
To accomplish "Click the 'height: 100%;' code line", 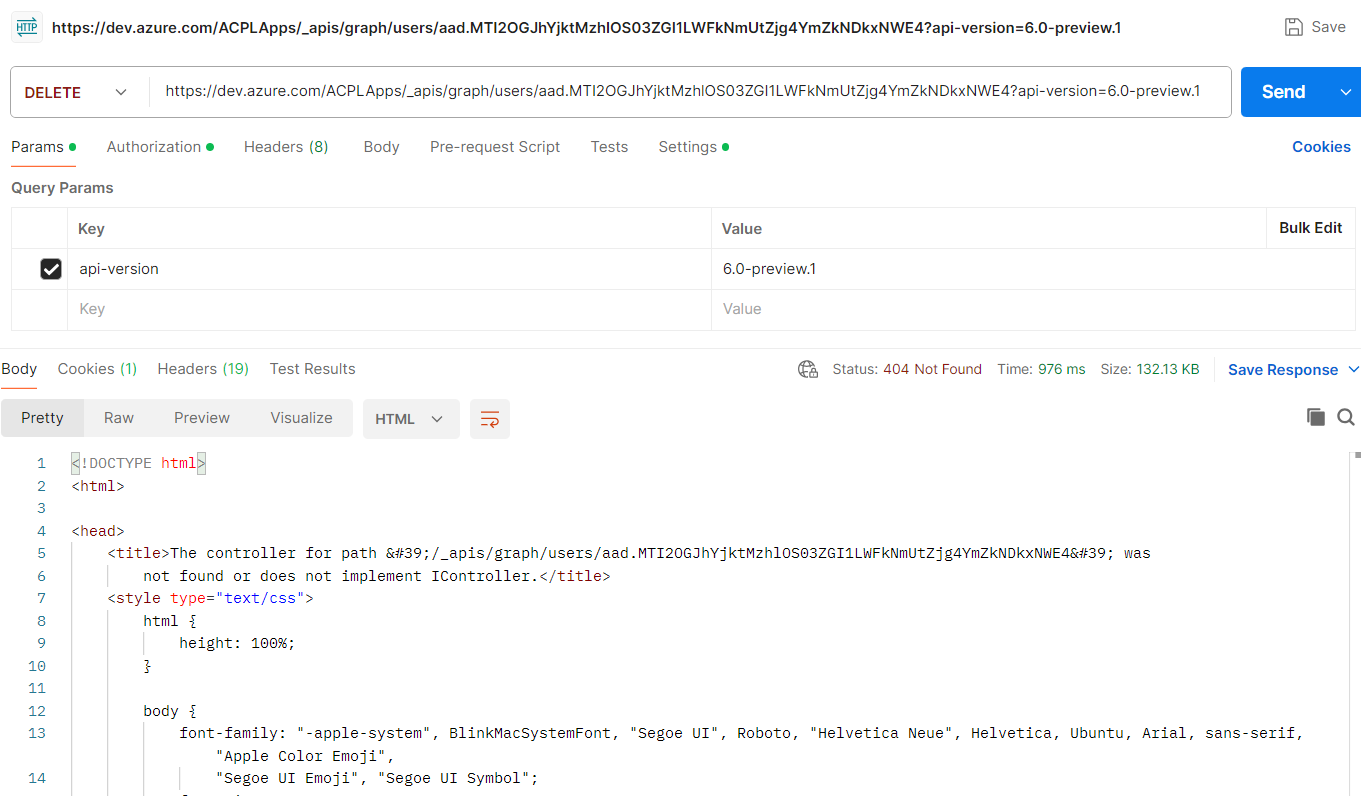I will coord(238,643).
